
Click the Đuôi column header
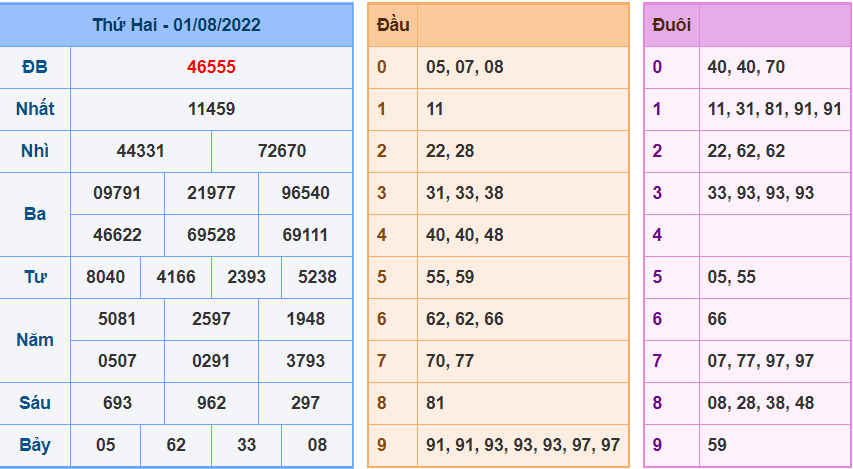[x=672, y=25]
